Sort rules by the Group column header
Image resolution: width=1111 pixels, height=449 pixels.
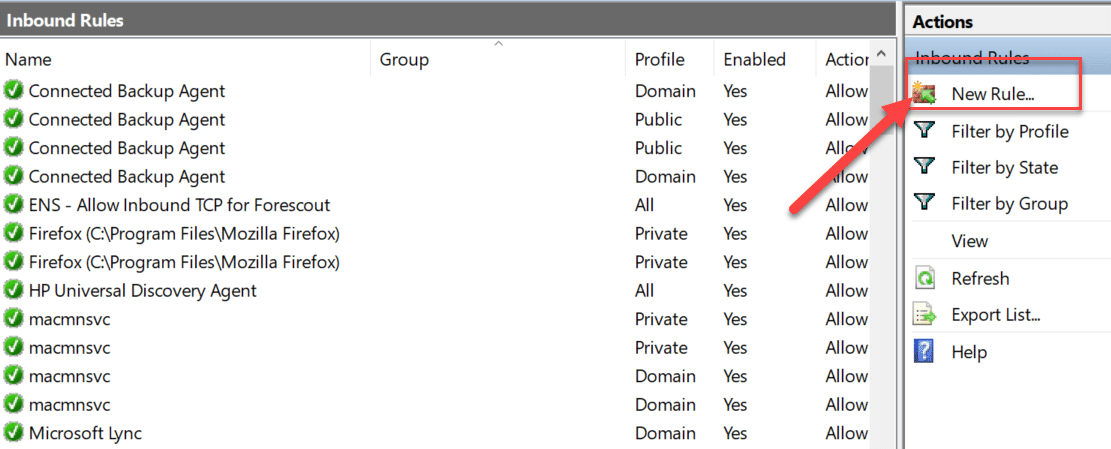404,60
